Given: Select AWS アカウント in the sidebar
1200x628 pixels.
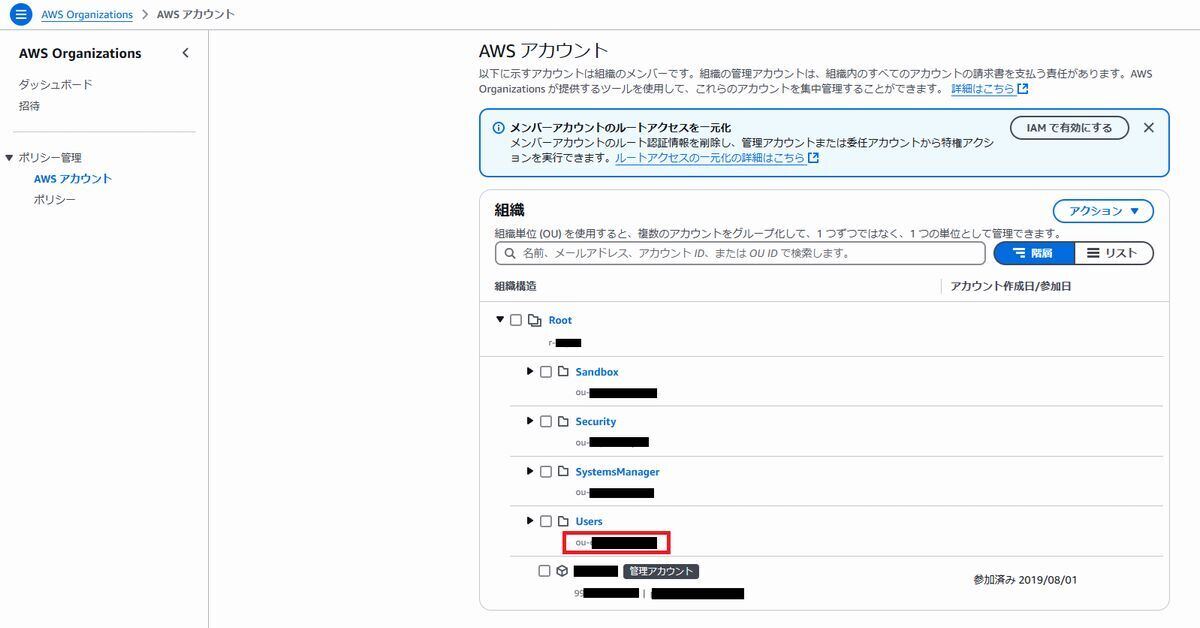Looking at the screenshot, I should click(73, 179).
